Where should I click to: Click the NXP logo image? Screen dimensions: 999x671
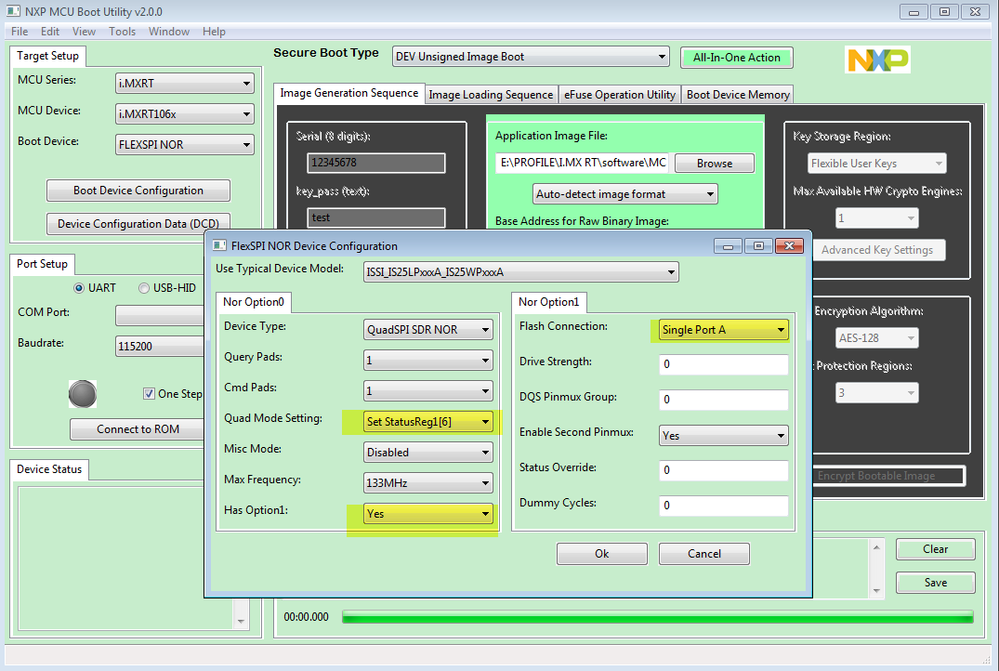click(x=877, y=59)
